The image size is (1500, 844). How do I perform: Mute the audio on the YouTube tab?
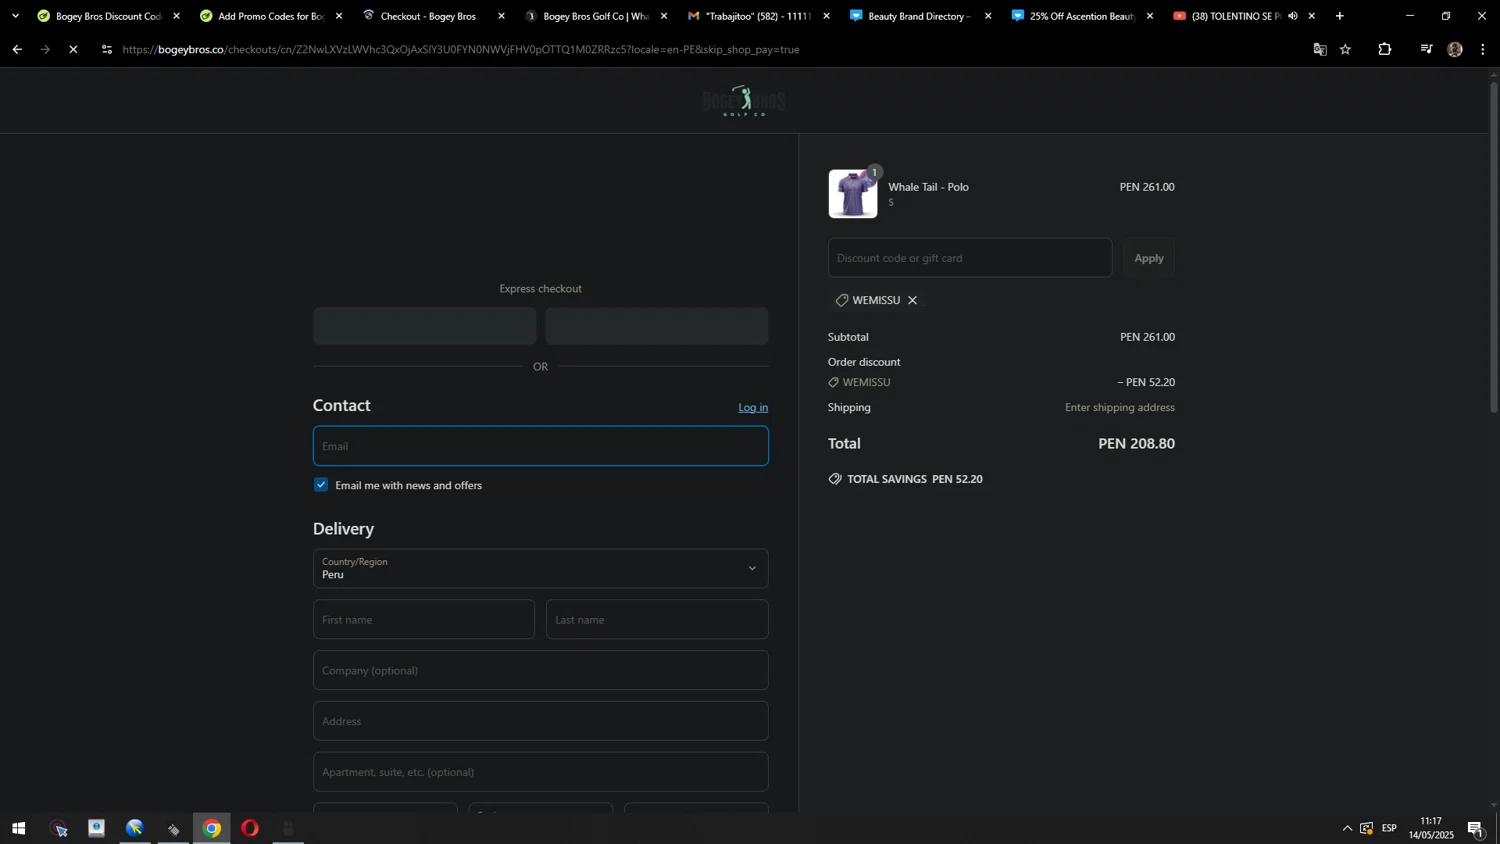(1293, 16)
